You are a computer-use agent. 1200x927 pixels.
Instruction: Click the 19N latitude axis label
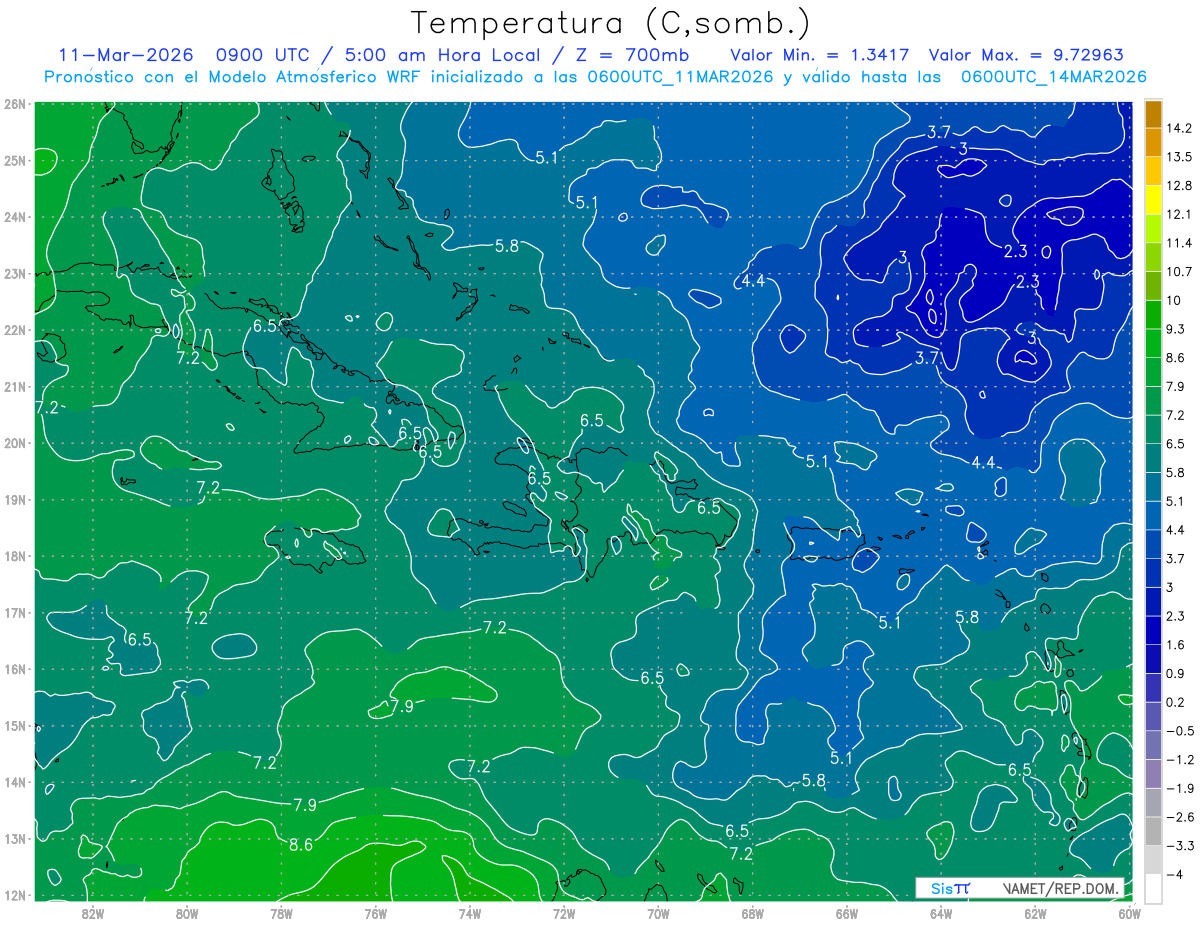14,499
